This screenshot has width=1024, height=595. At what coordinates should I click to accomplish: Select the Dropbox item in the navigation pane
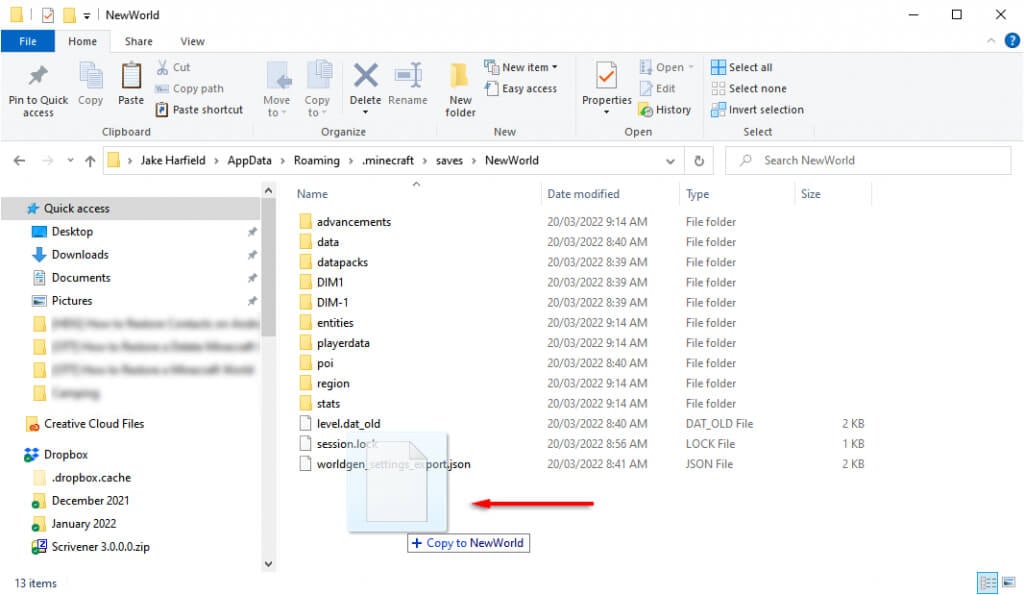[x=65, y=454]
